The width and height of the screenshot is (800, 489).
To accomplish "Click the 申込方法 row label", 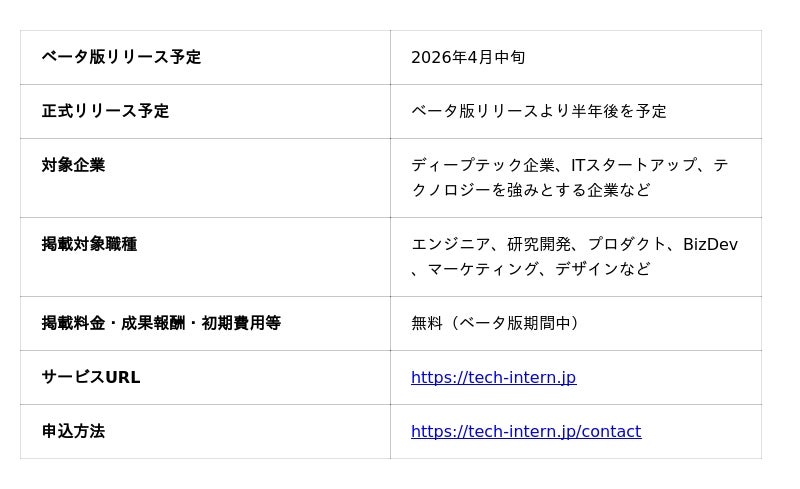I will tap(73, 432).
